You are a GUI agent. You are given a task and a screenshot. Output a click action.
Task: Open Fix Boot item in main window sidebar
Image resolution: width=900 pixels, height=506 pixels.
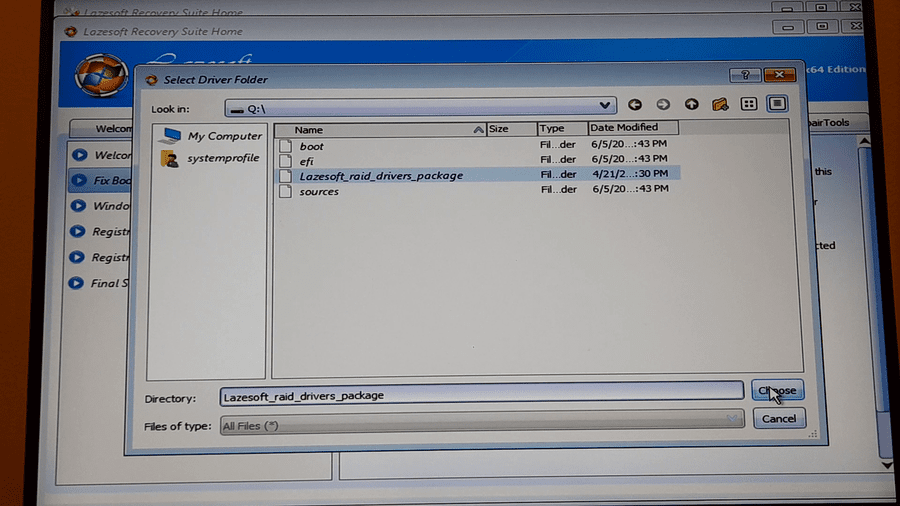(101, 180)
